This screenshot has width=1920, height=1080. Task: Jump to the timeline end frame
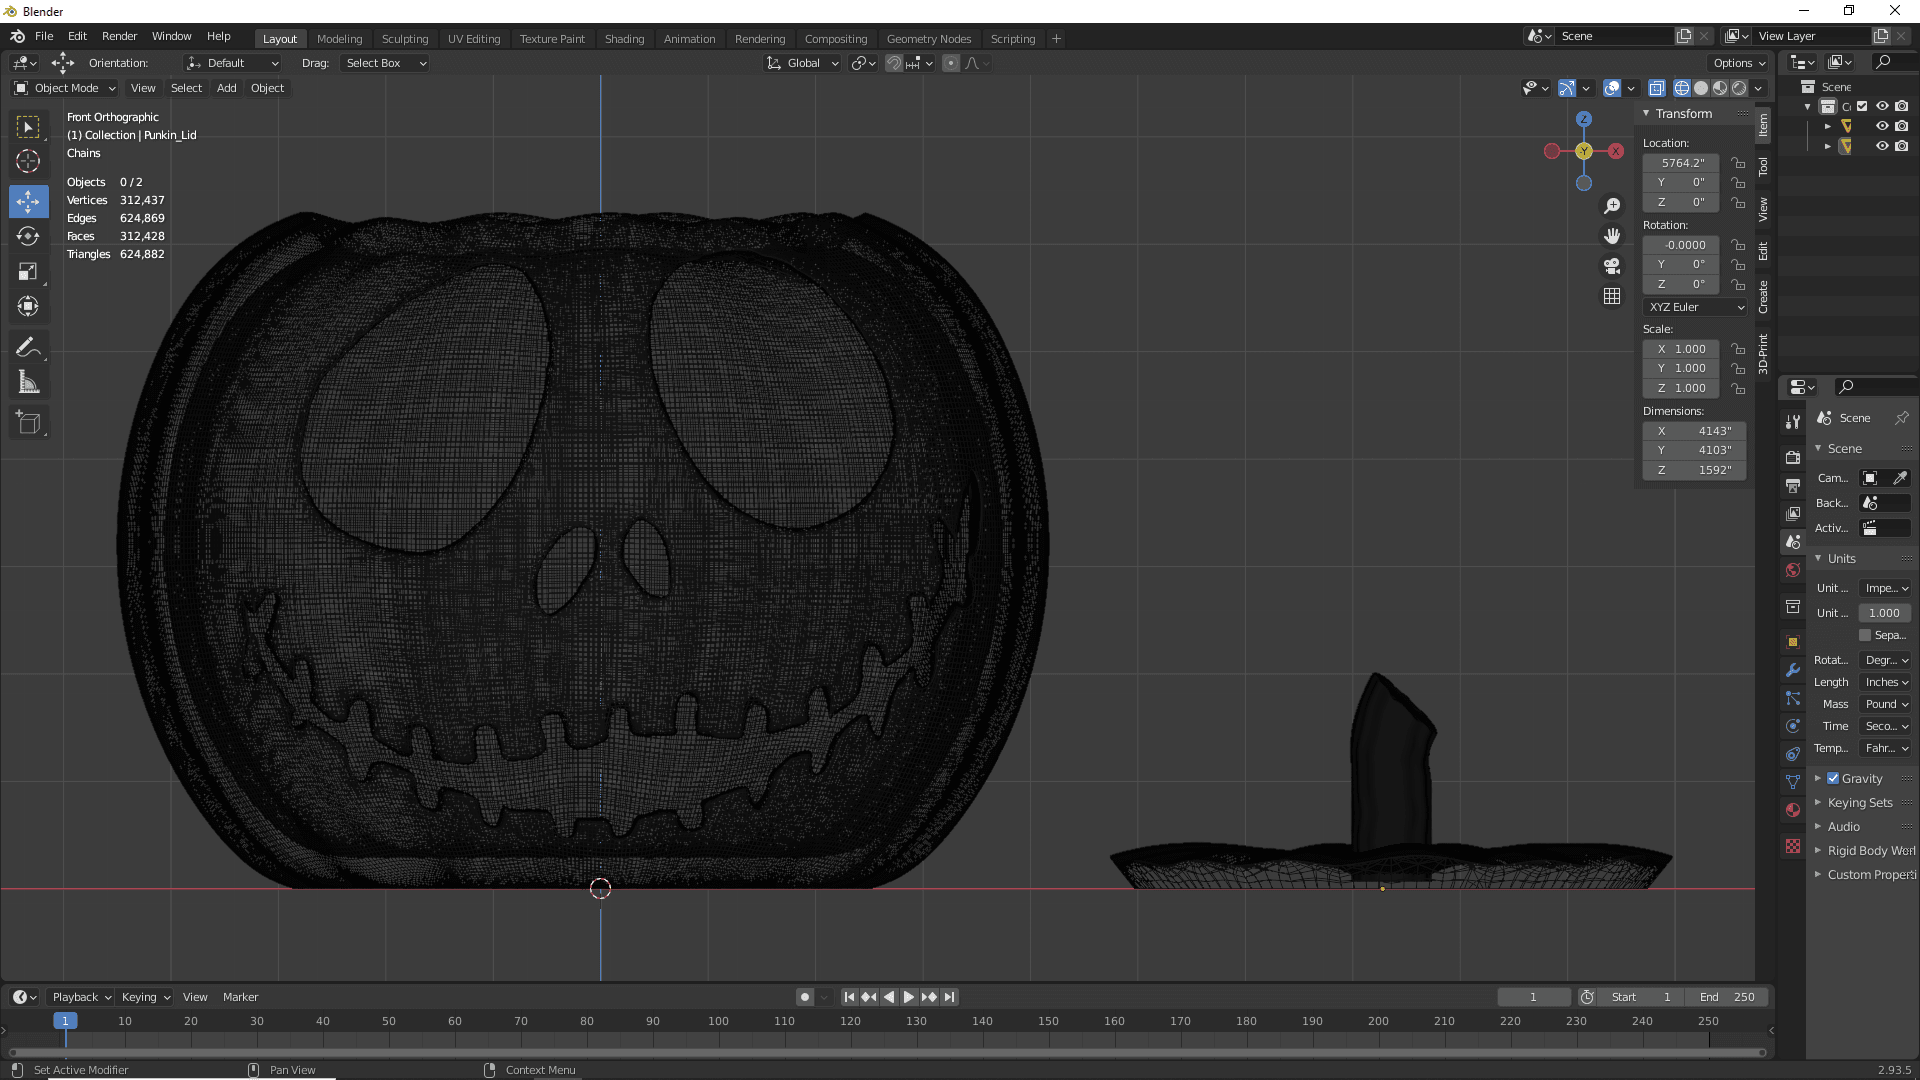(x=950, y=997)
